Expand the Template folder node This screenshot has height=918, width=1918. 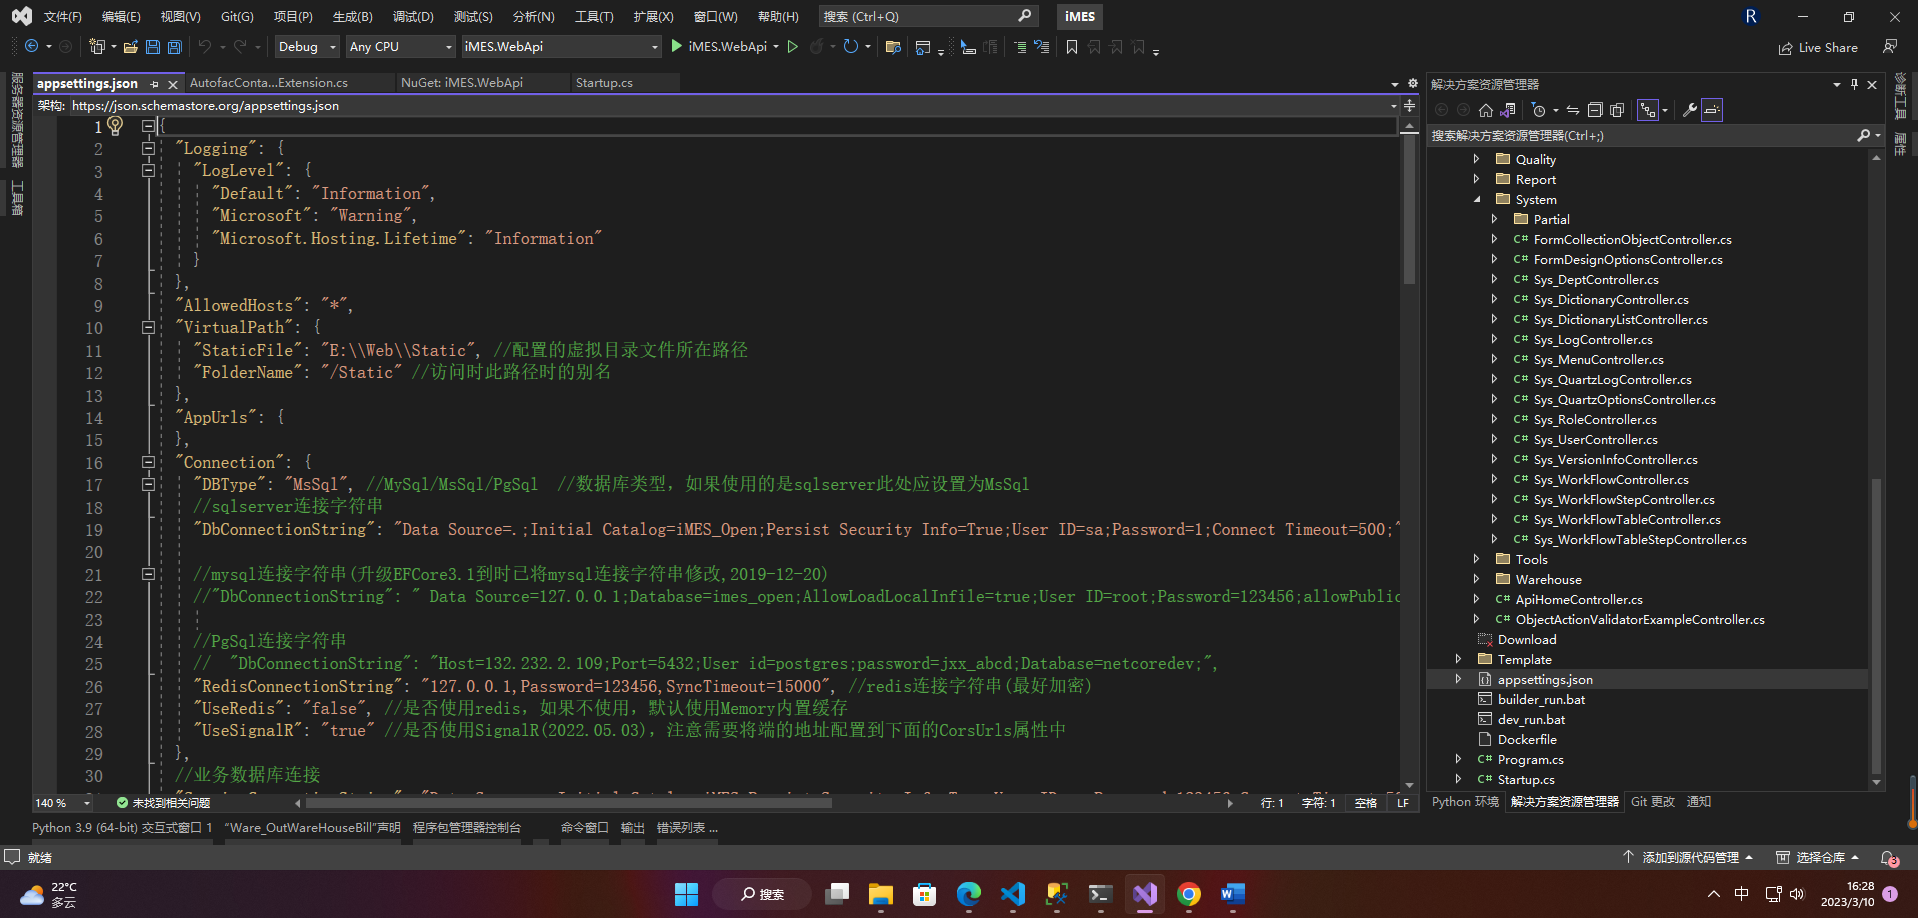click(x=1458, y=659)
